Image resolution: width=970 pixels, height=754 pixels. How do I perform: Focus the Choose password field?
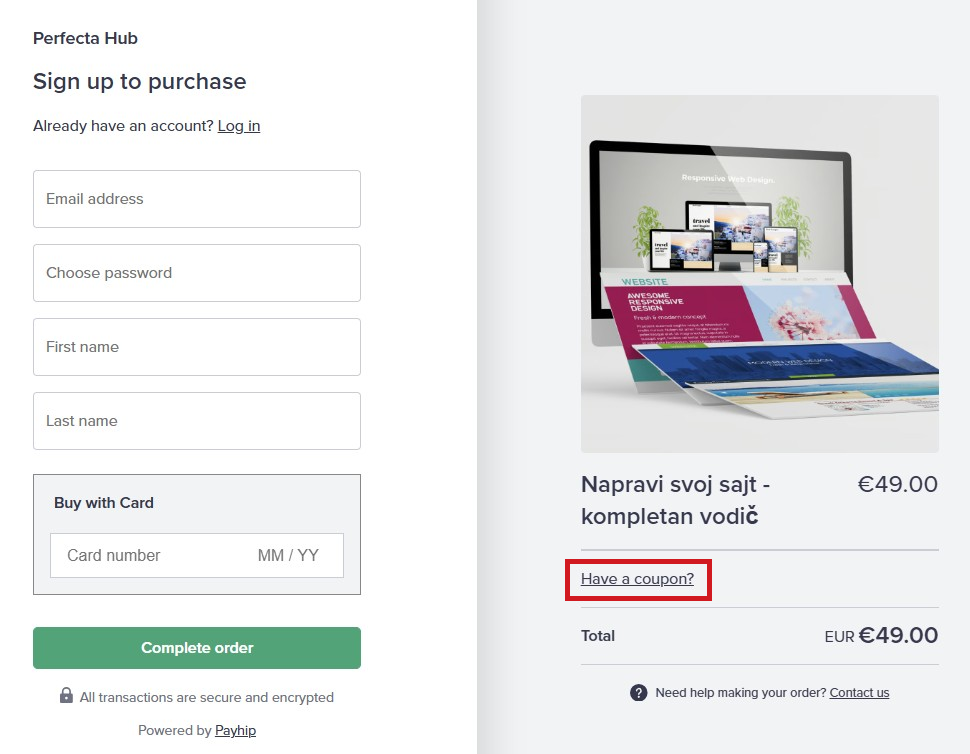tap(196, 273)
